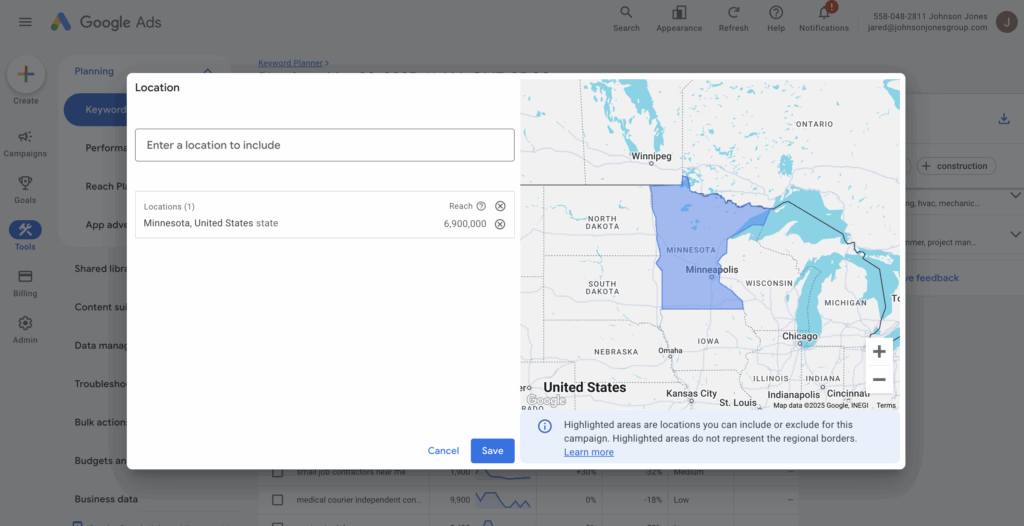
Task: Collapse the Planning section
Action: click(208, 71)
